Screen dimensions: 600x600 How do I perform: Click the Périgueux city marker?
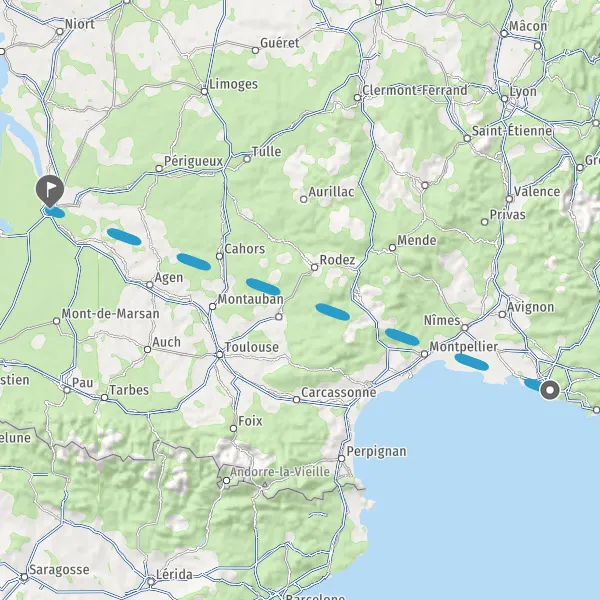(x=159, y=168)
